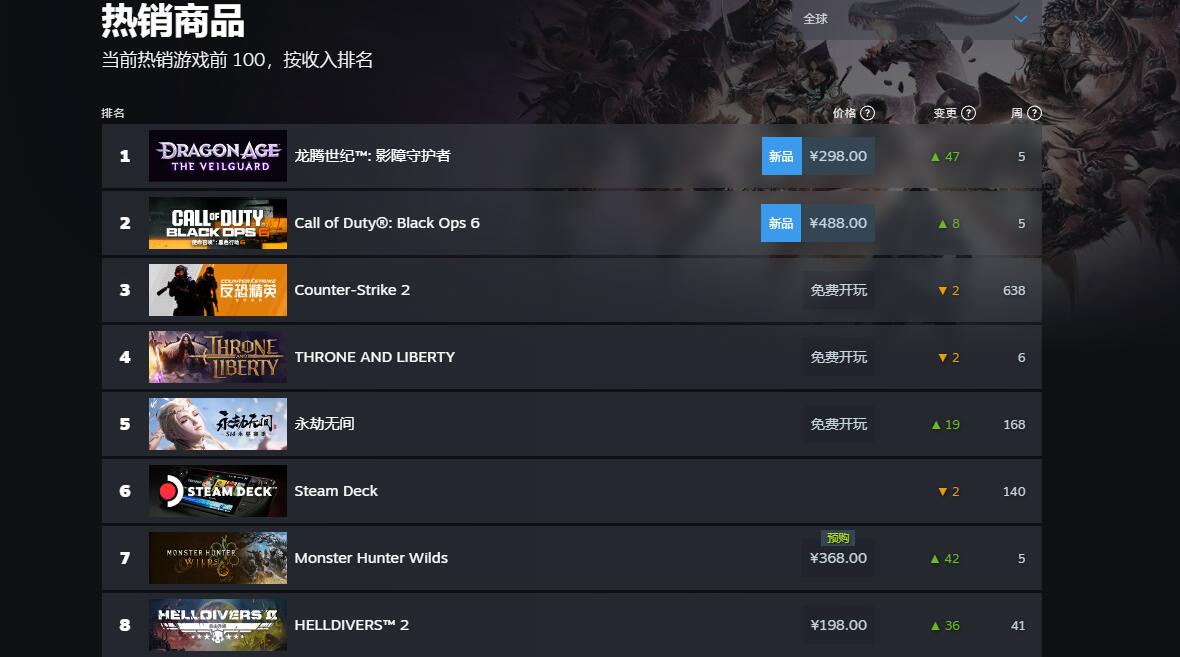This screenshot has width=1180, height=657.
Task: Click the change column help icon
Action: click(x=969, y=113)
